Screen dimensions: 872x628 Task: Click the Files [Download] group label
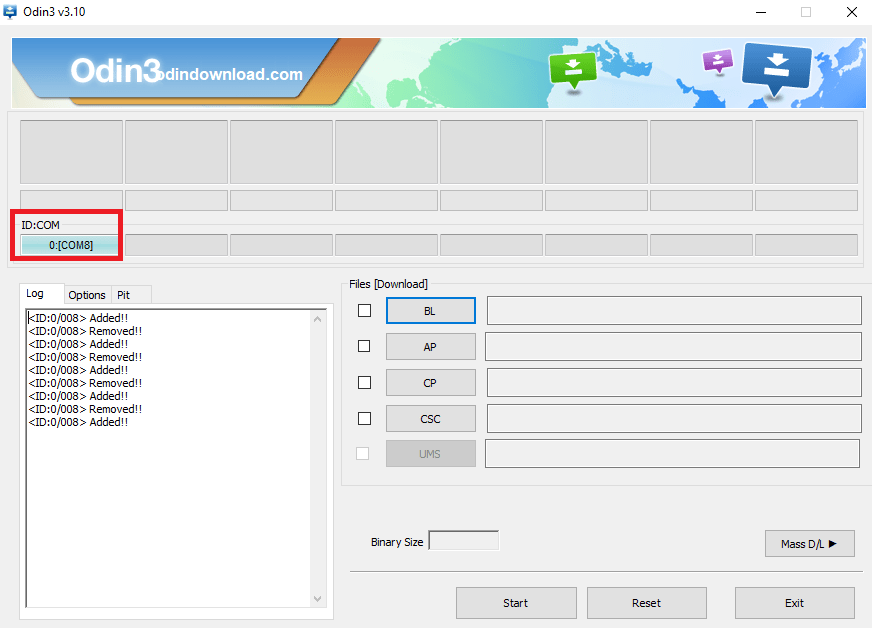pos(388,284)
